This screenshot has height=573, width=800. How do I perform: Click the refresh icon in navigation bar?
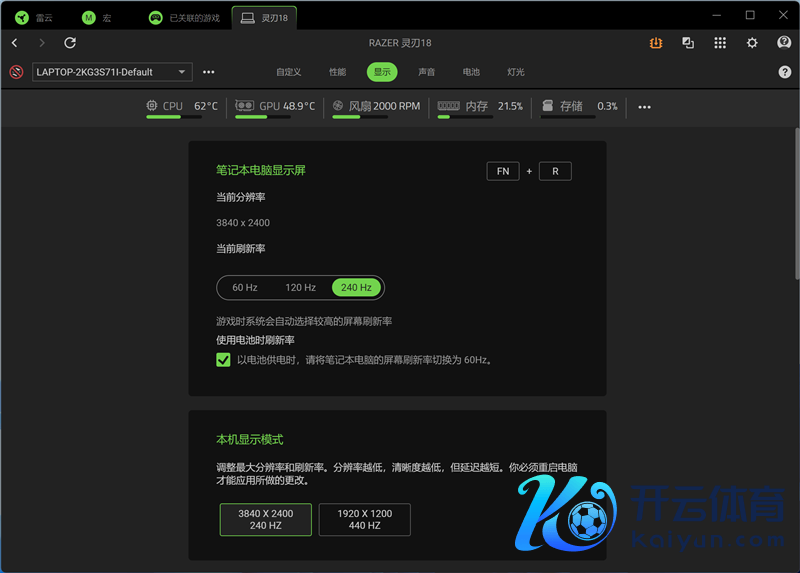tap(70, 43)
